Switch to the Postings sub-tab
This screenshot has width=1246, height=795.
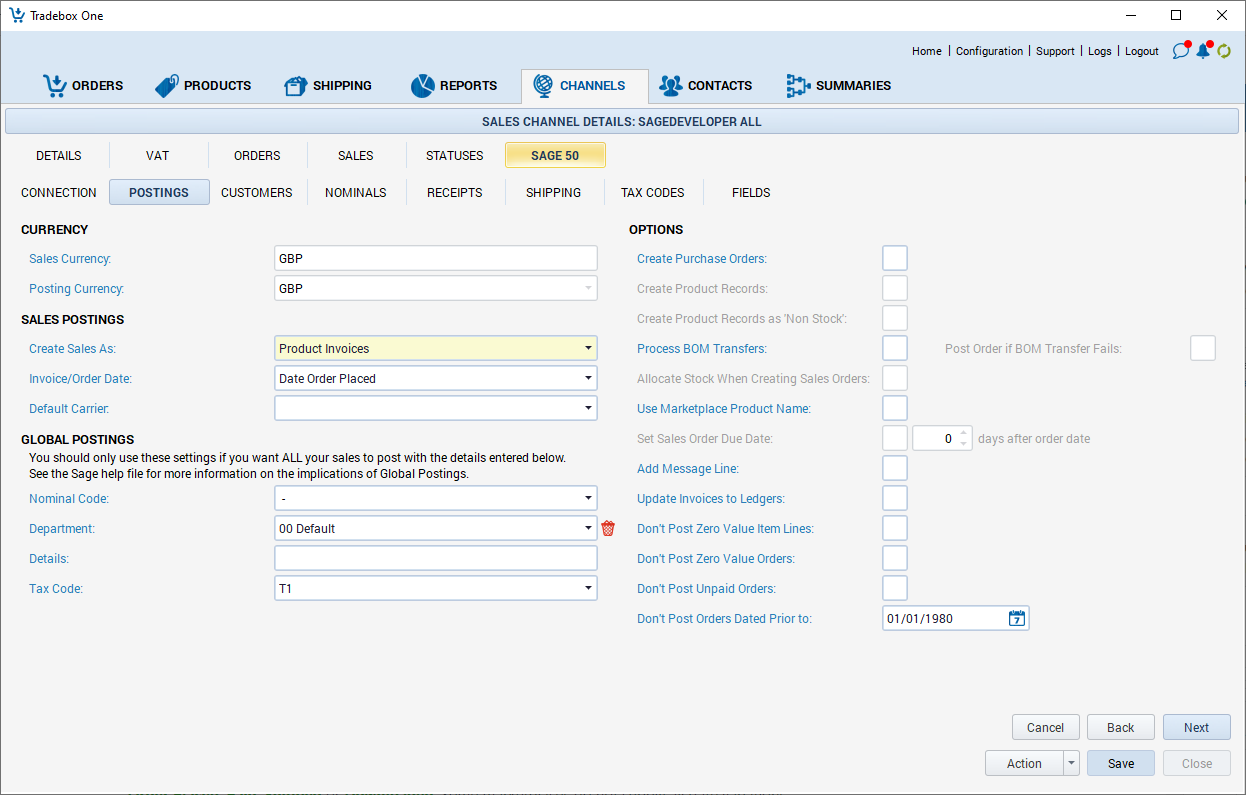coord(159,192)
